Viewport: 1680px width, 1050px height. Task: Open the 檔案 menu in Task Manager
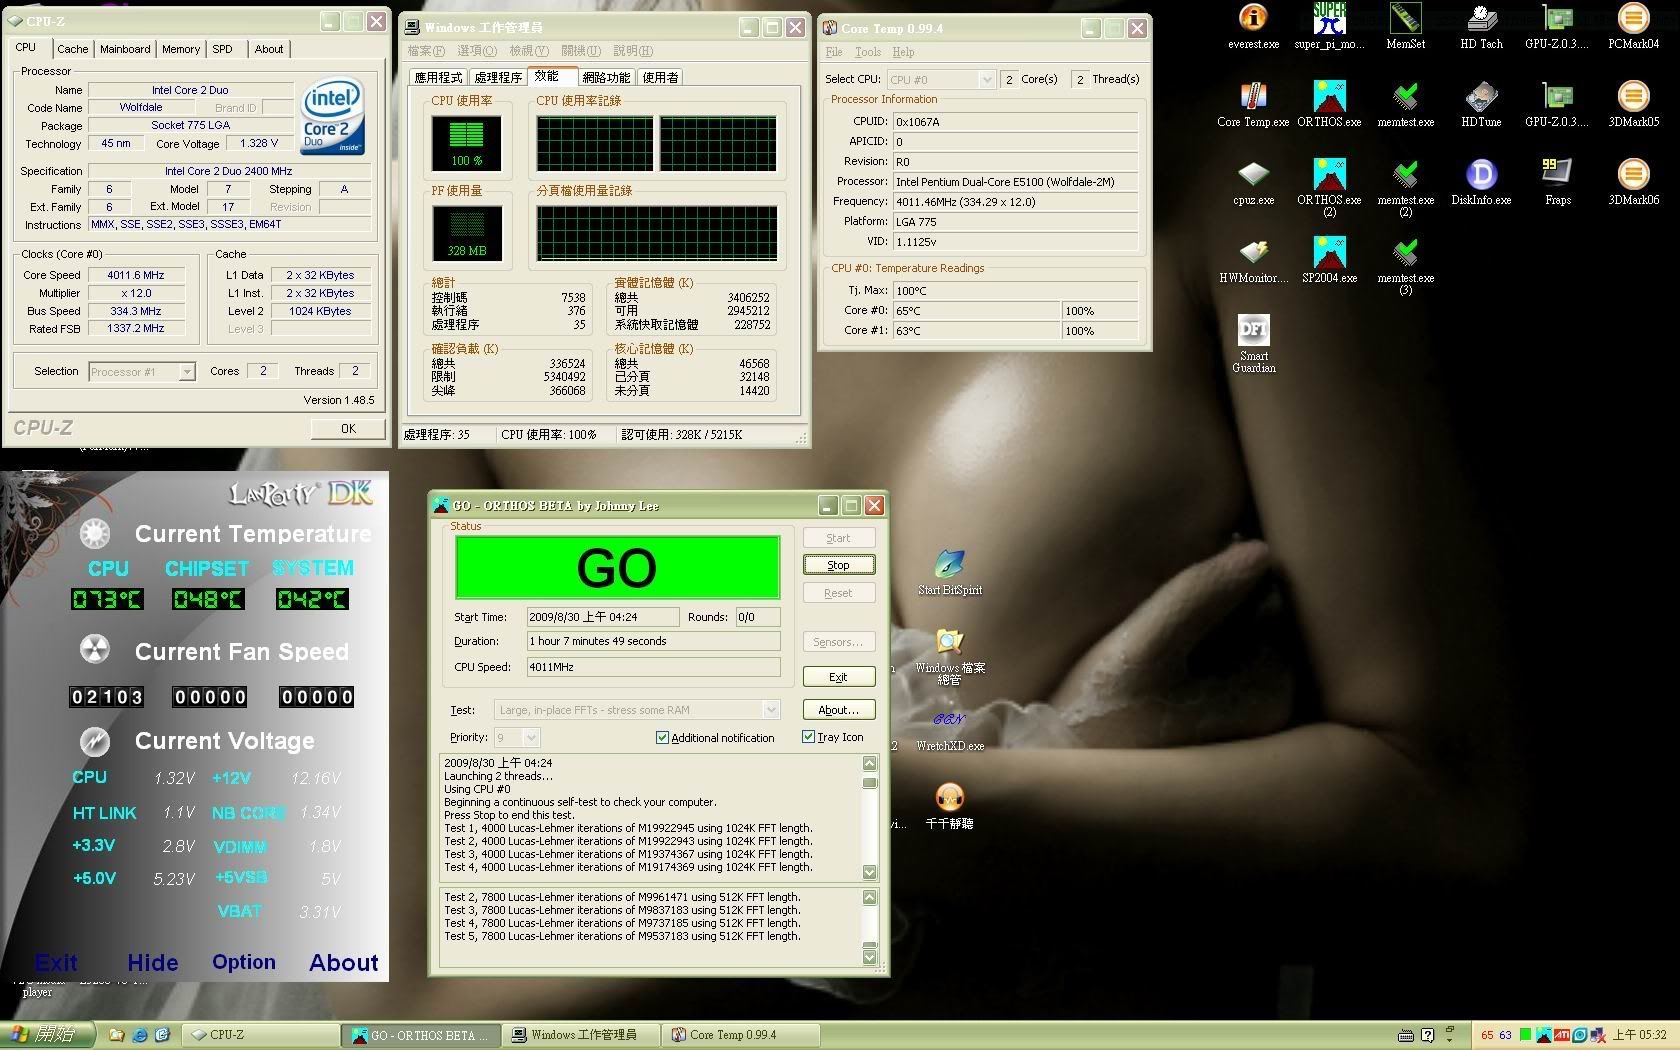click(426, 51)
